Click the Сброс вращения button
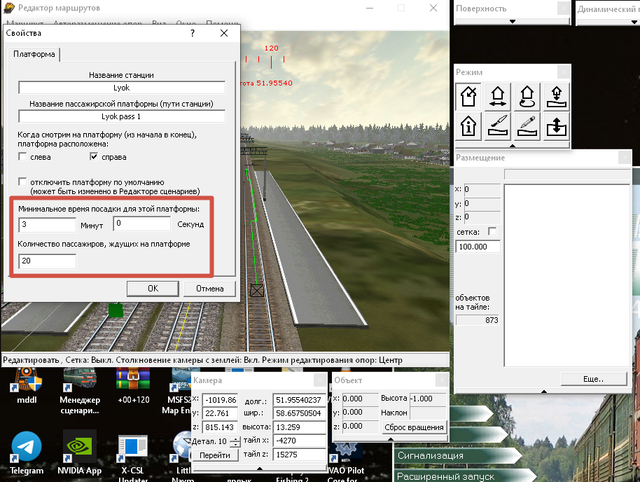Image resolution: width=640 pixels, height=482 pixels. [414, 427]
